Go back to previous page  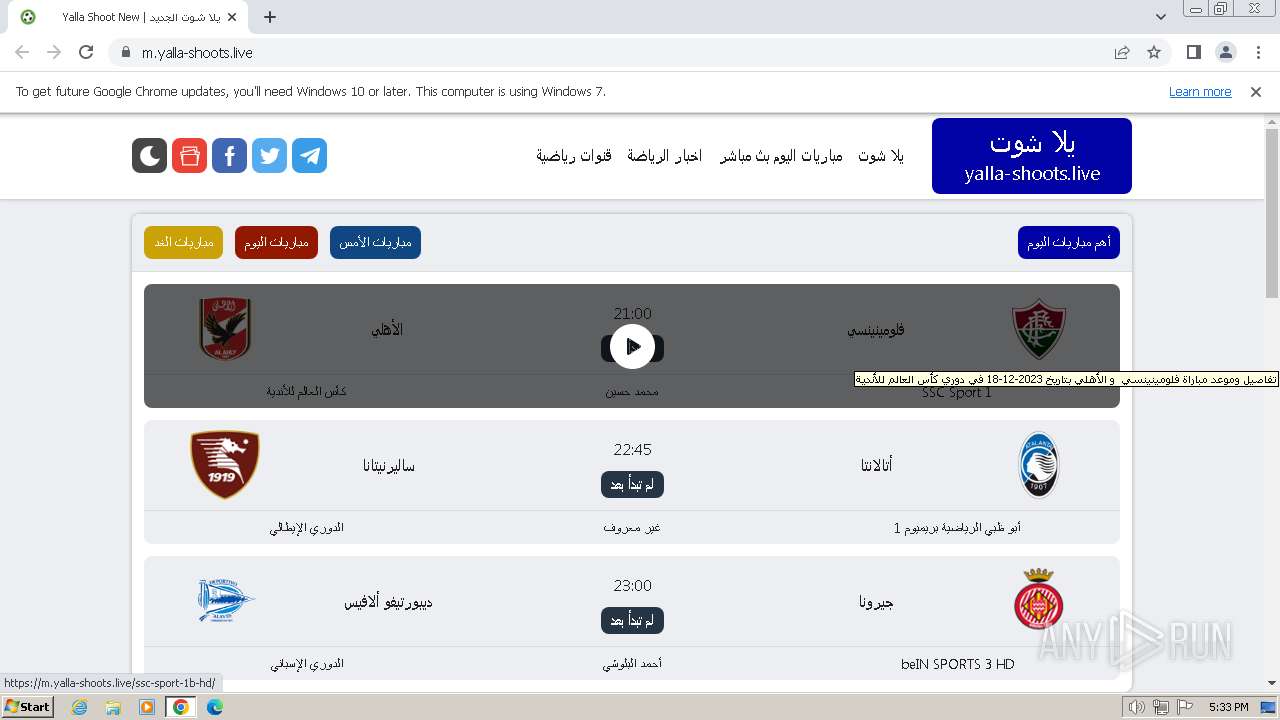click(x=22, y=52)
